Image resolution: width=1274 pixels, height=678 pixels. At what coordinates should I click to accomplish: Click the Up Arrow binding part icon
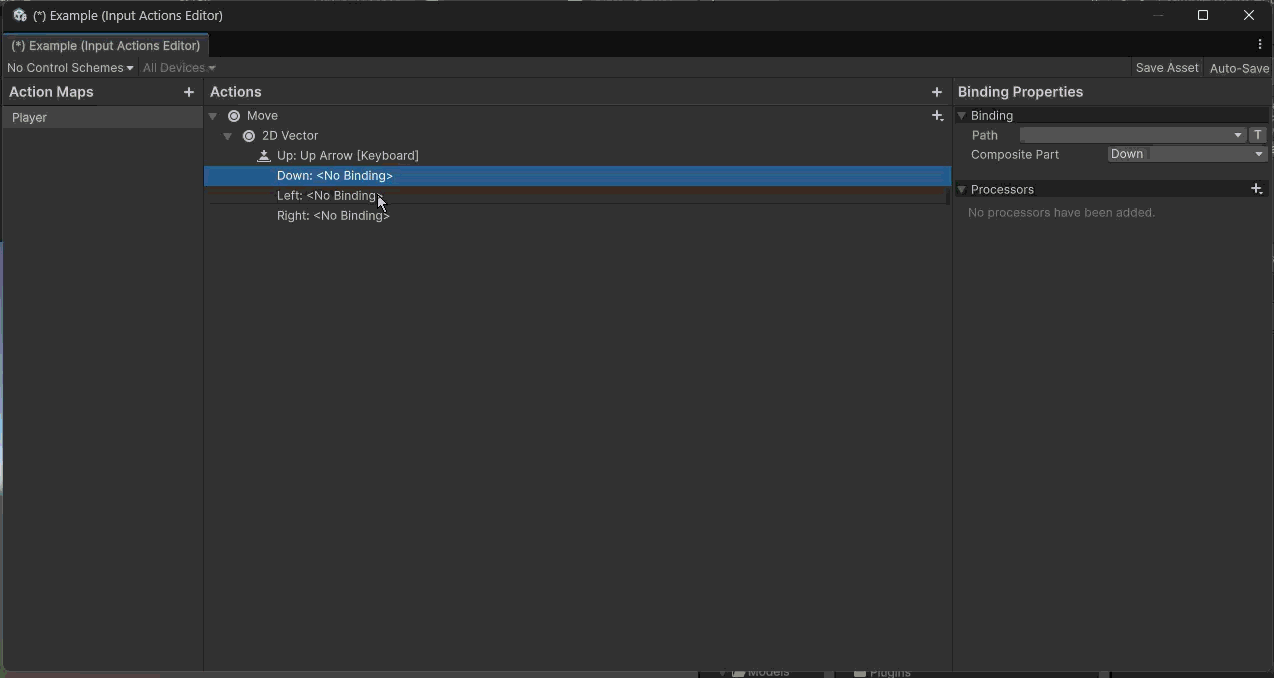pyautogui.click(x=264, y=156)
